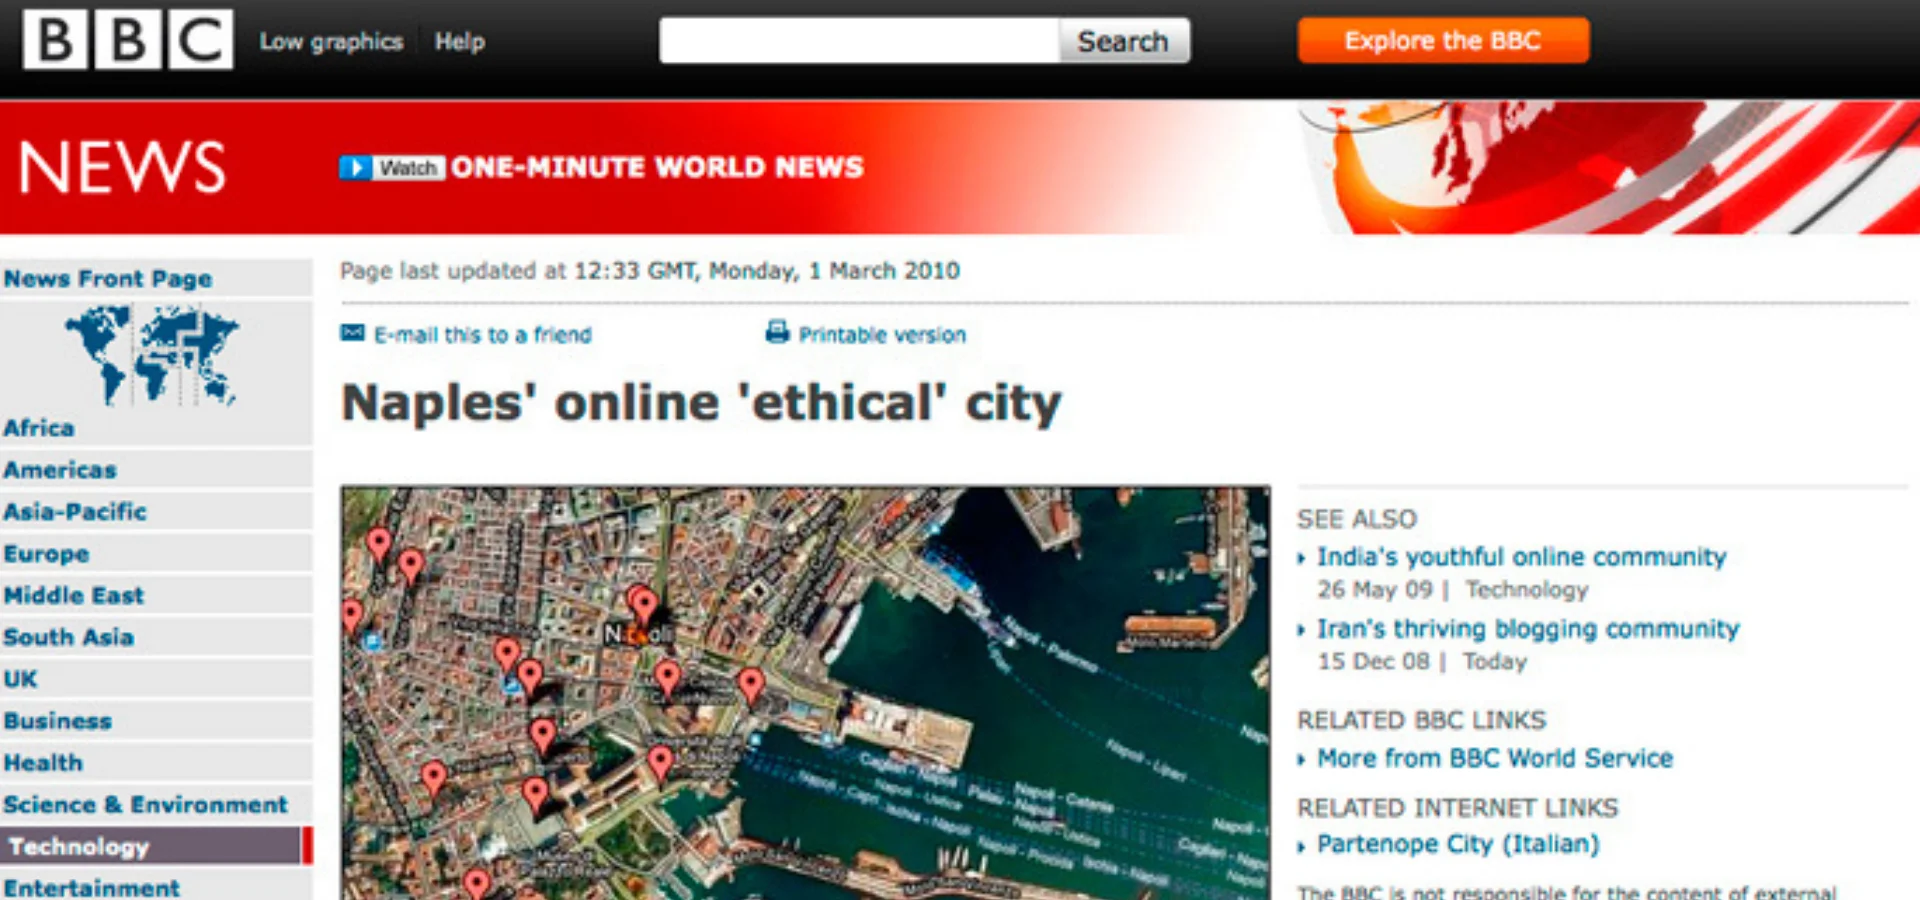
Task: Visit Partenope City (Italian) external link
Action: tap(1457, 845)
